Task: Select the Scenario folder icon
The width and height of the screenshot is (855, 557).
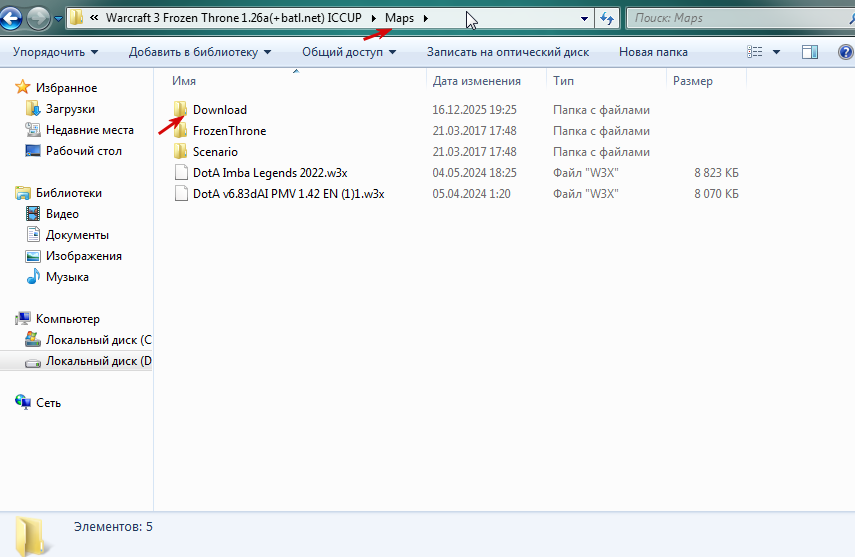Action: click(180, 151)
